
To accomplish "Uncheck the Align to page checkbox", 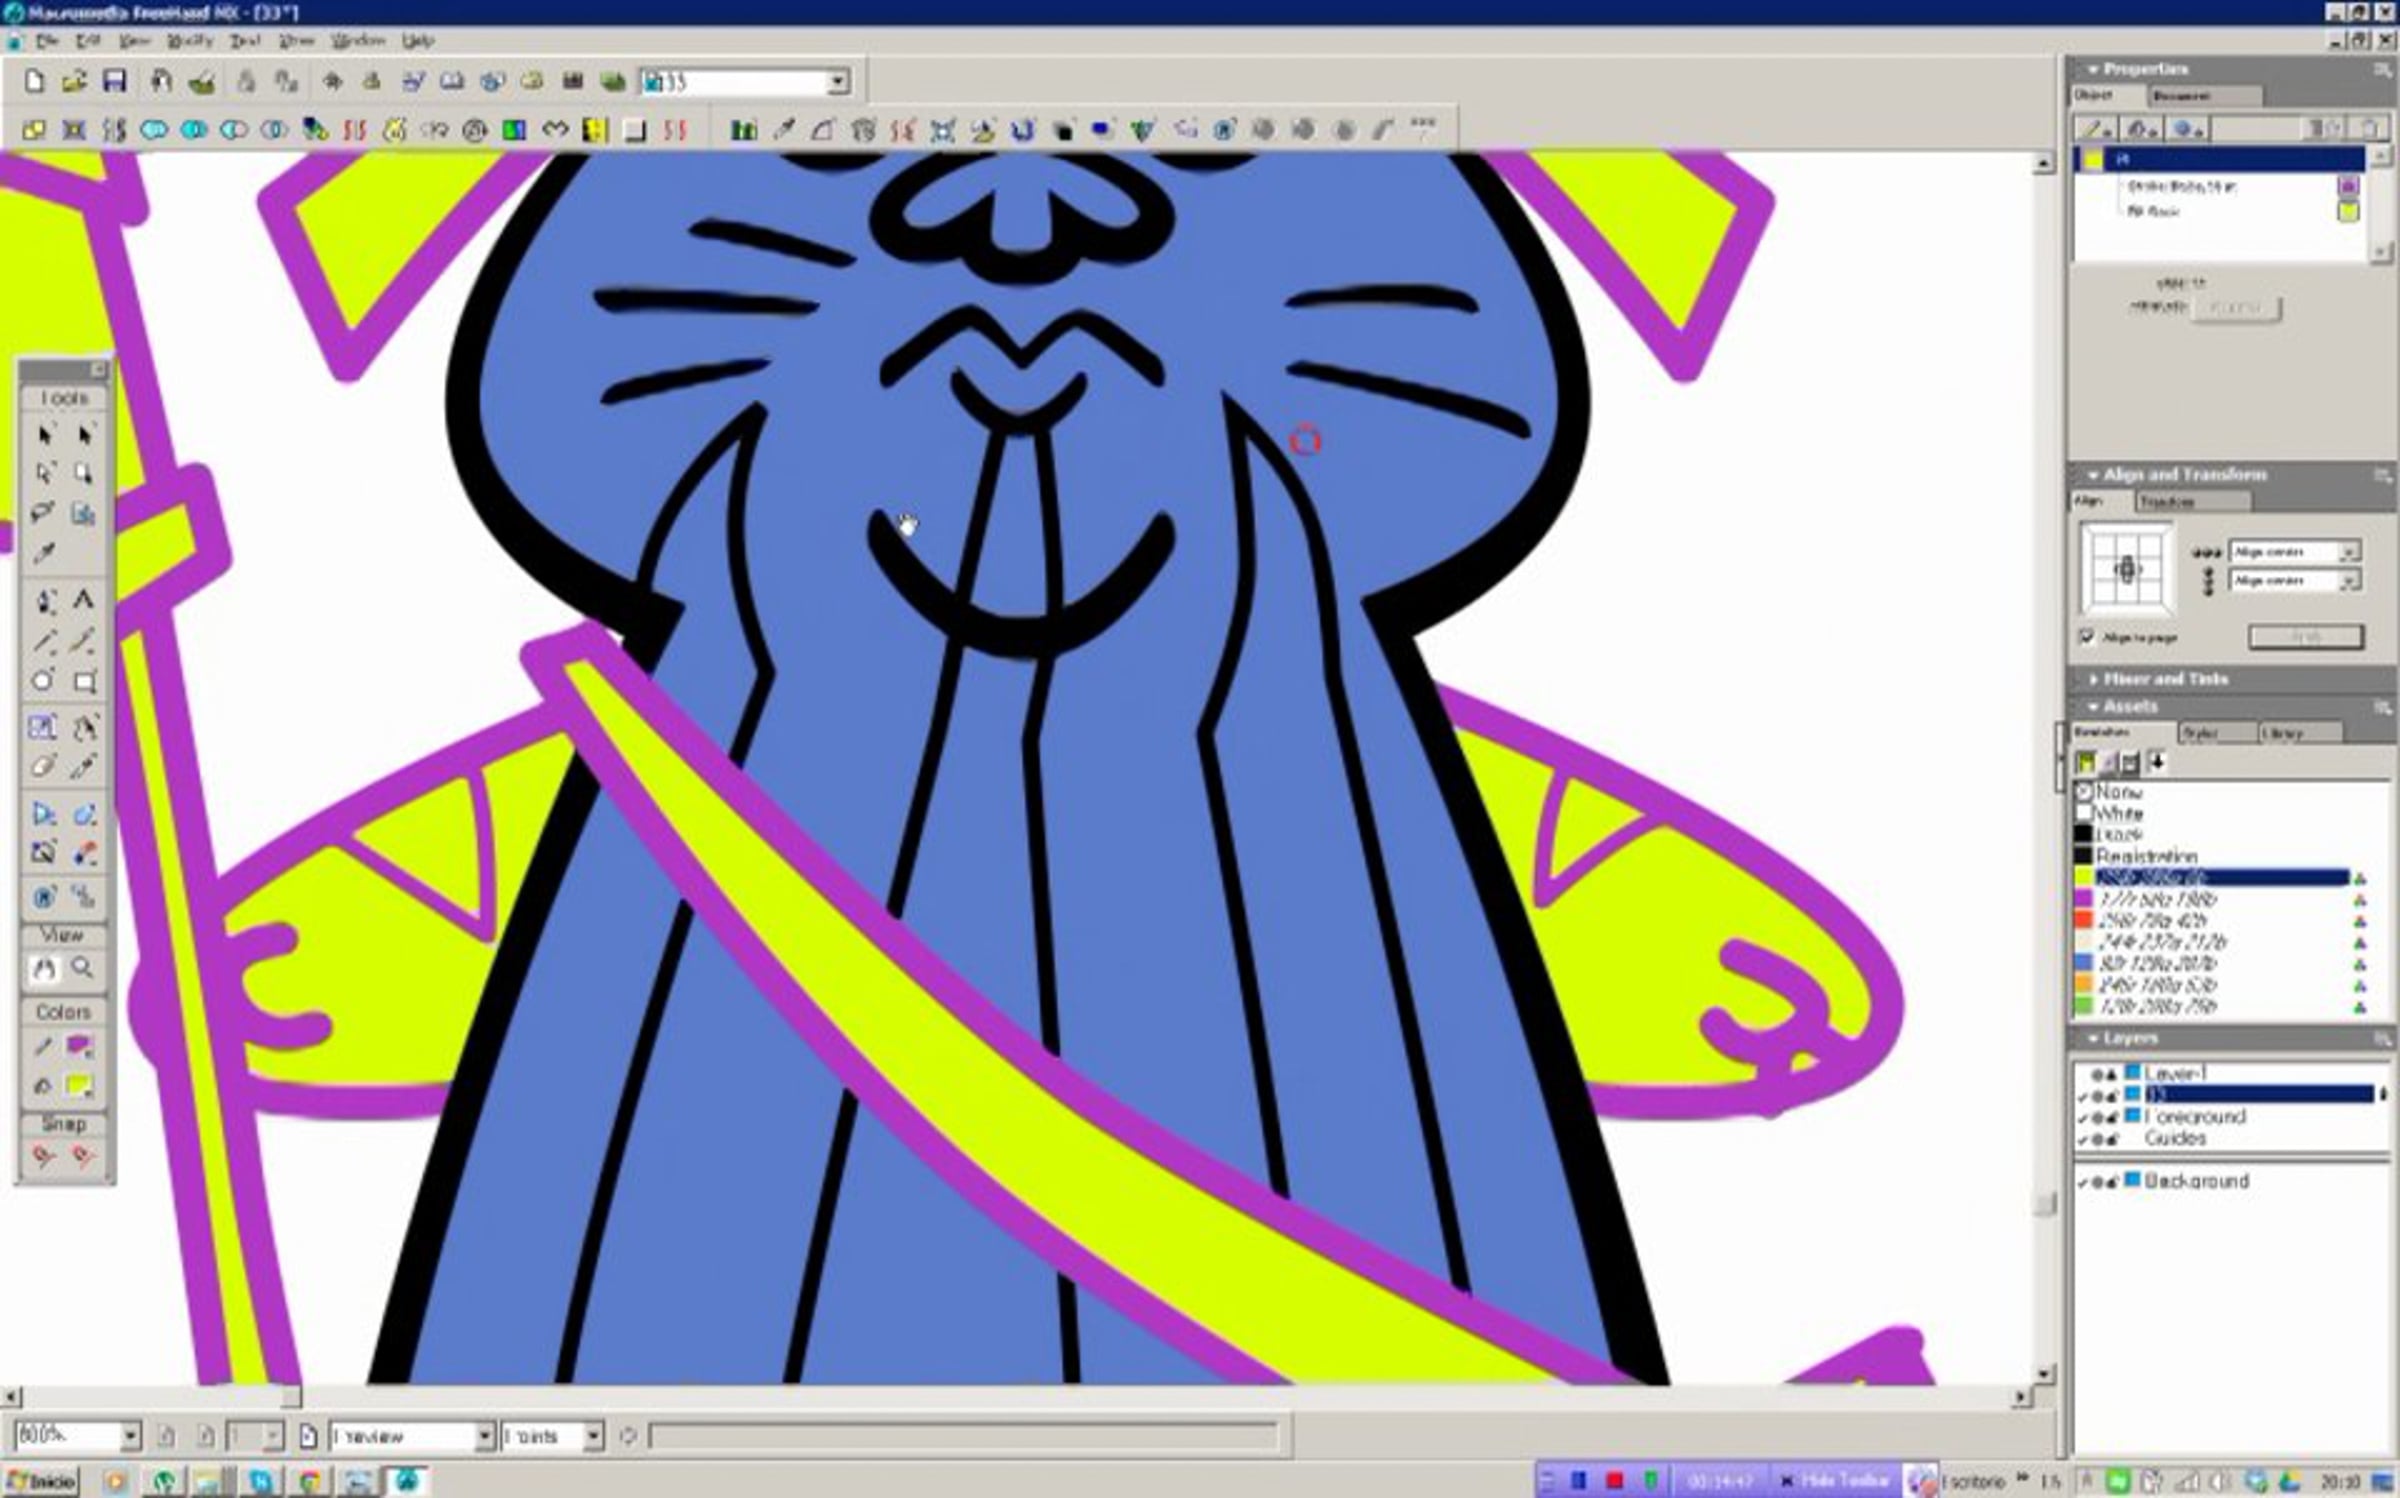I will click(x=2087, y=637).
